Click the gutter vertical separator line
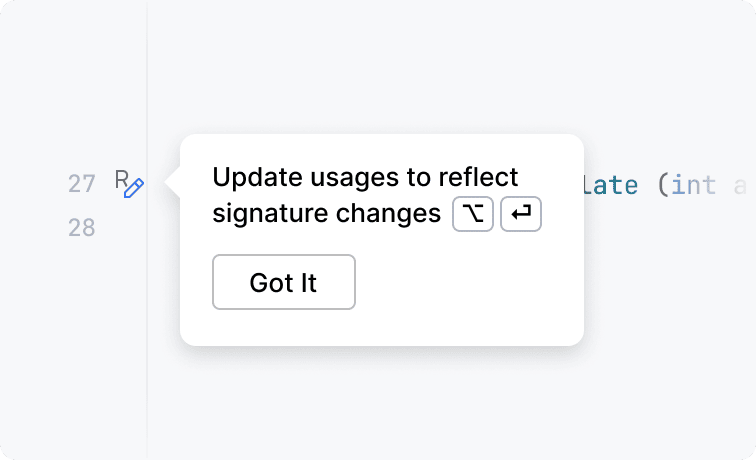The width and height of the screenshot is (756, 460). [148, 380]
